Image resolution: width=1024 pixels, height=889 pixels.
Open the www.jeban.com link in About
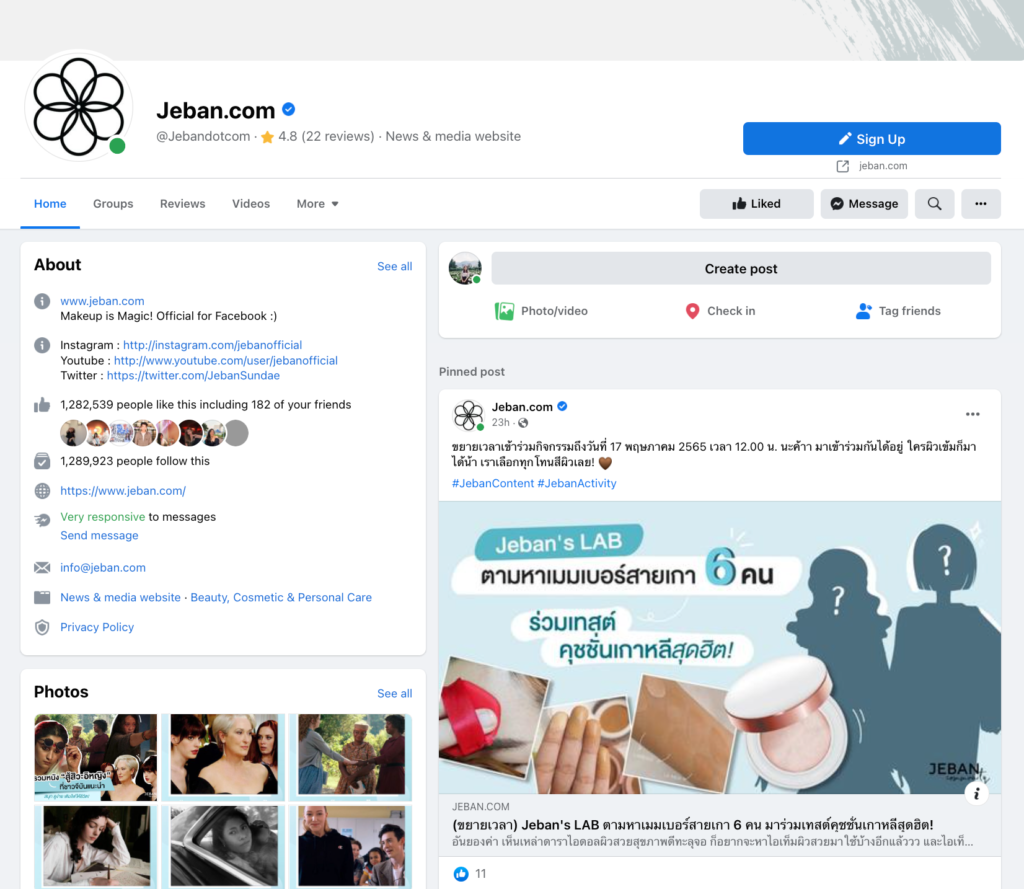pos(103,301)
